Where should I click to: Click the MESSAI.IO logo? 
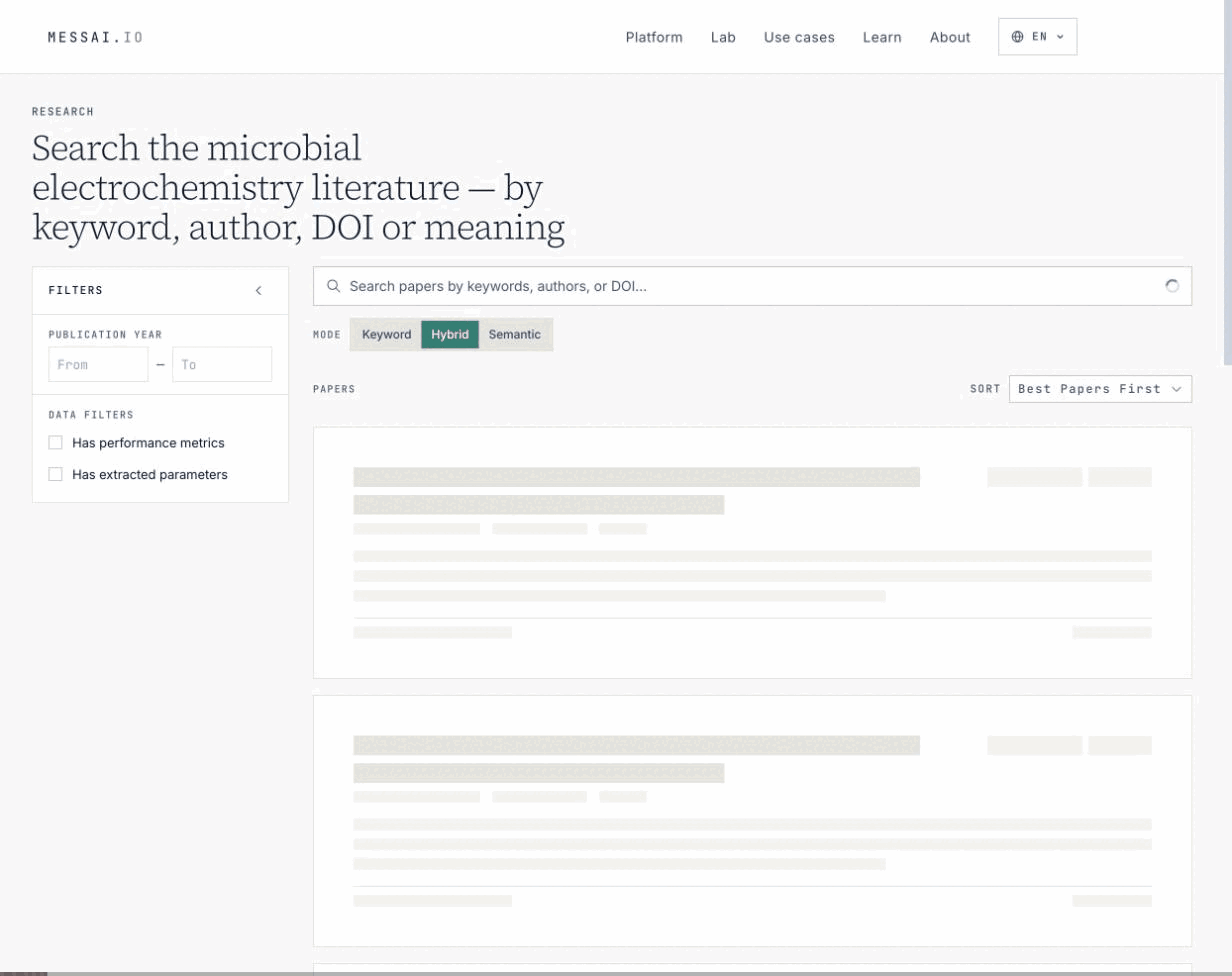(x=95, y=37)
